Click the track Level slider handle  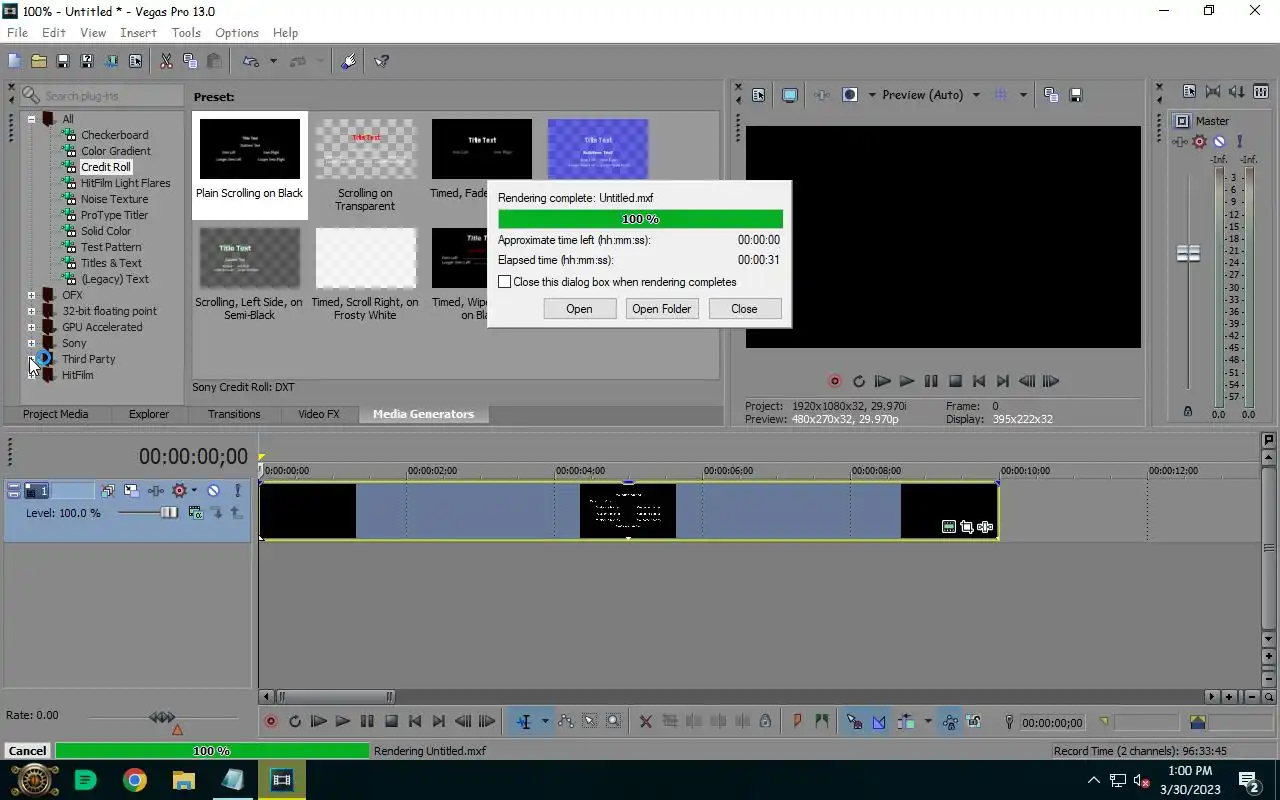tap(170, 513)
